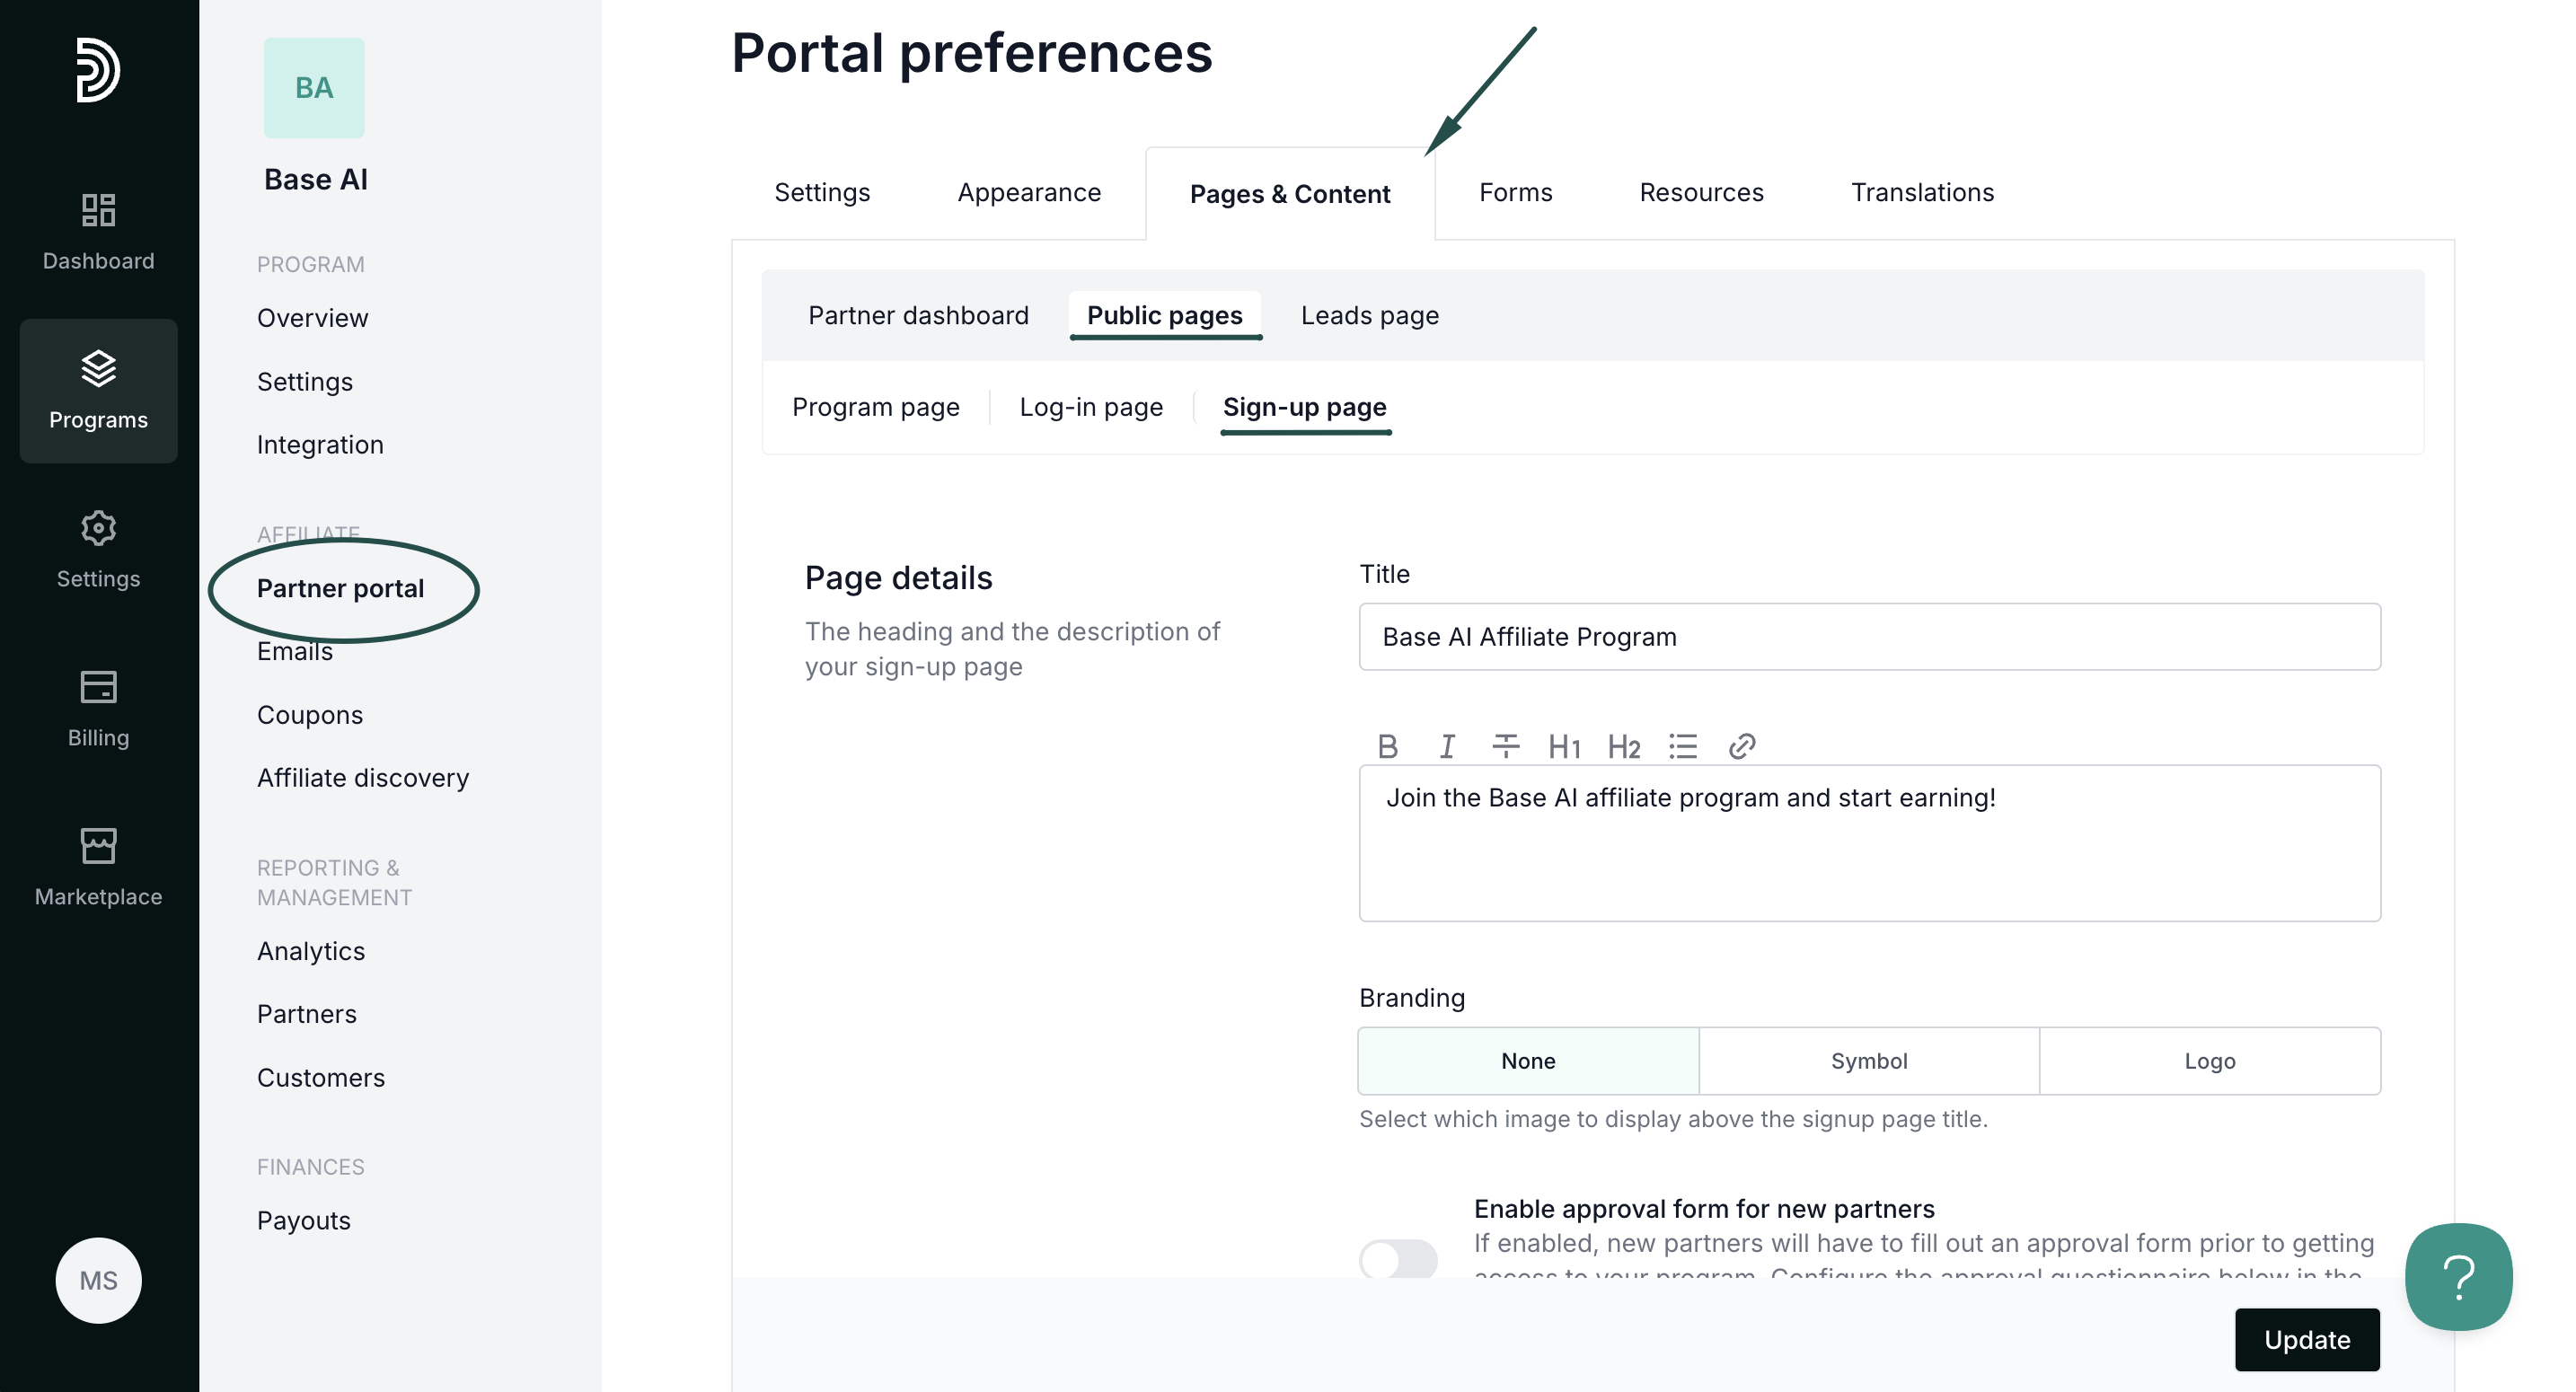The image size is (2576, 1392).
Task: Click the Title input field
Action: (1868, 637)
